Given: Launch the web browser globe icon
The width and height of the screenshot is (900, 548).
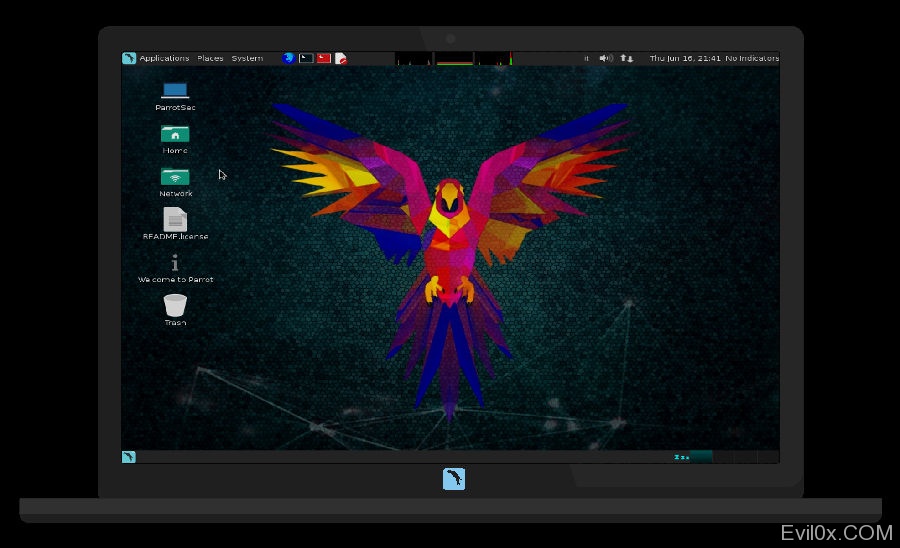Looking at the screenshot, I should click(x=289, y=58).
